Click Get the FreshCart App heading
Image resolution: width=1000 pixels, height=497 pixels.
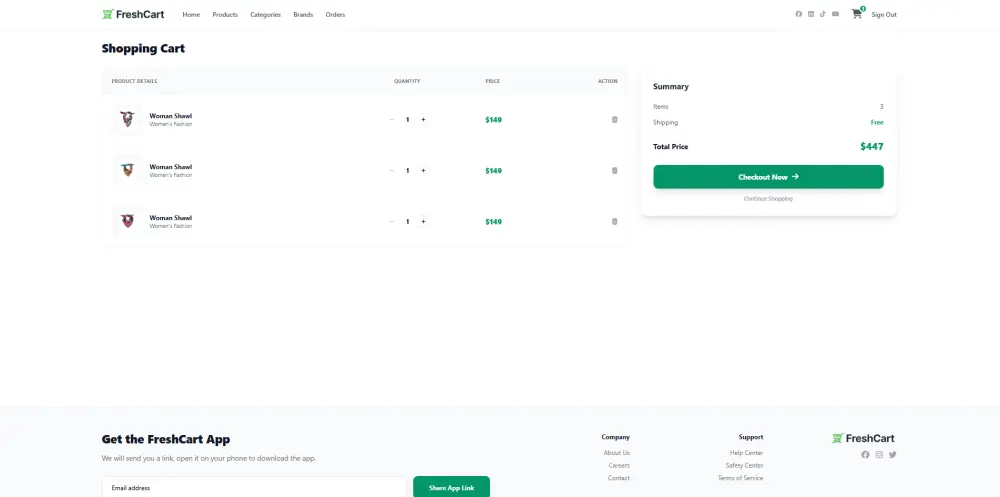tap(166, 439)
